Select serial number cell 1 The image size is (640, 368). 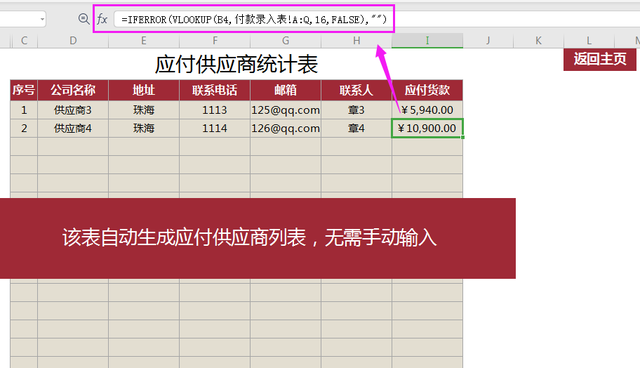(24, 110)
